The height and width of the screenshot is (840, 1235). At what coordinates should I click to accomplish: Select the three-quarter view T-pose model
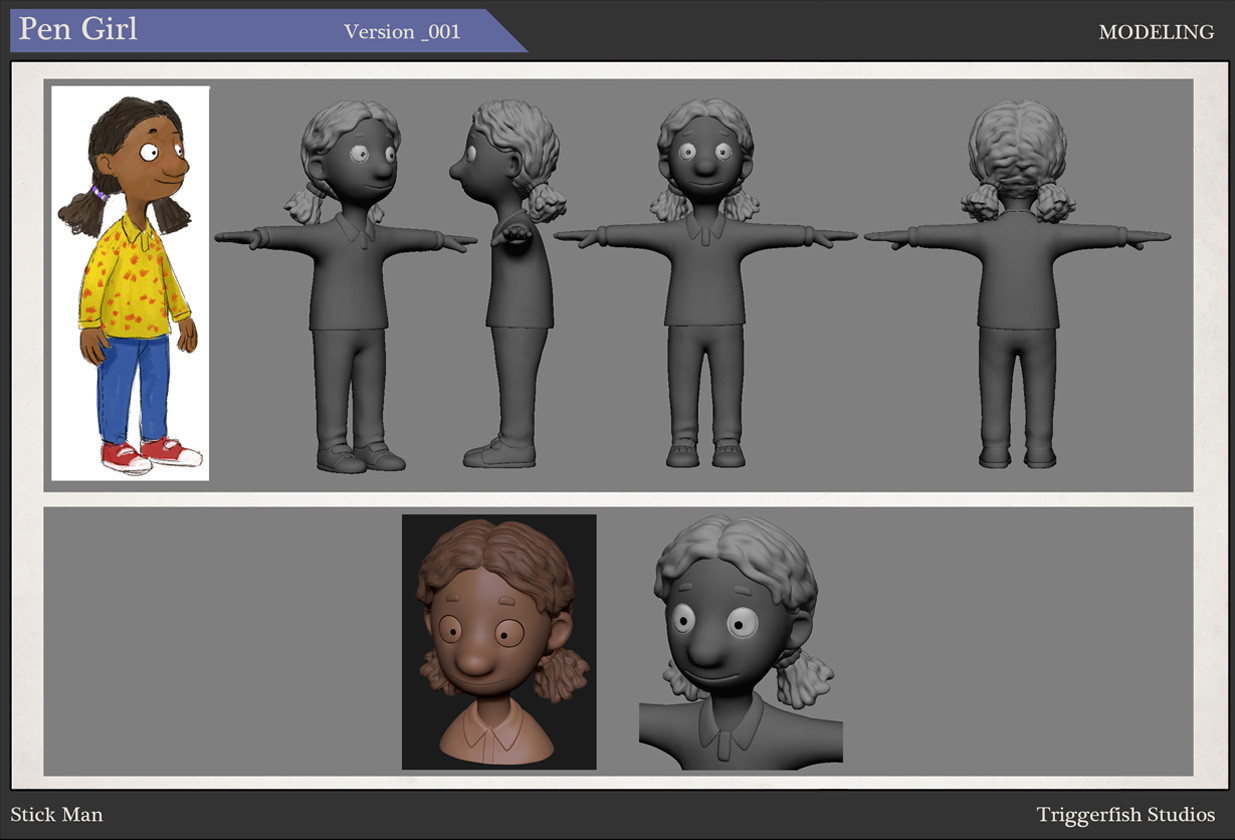click(346, 285)
